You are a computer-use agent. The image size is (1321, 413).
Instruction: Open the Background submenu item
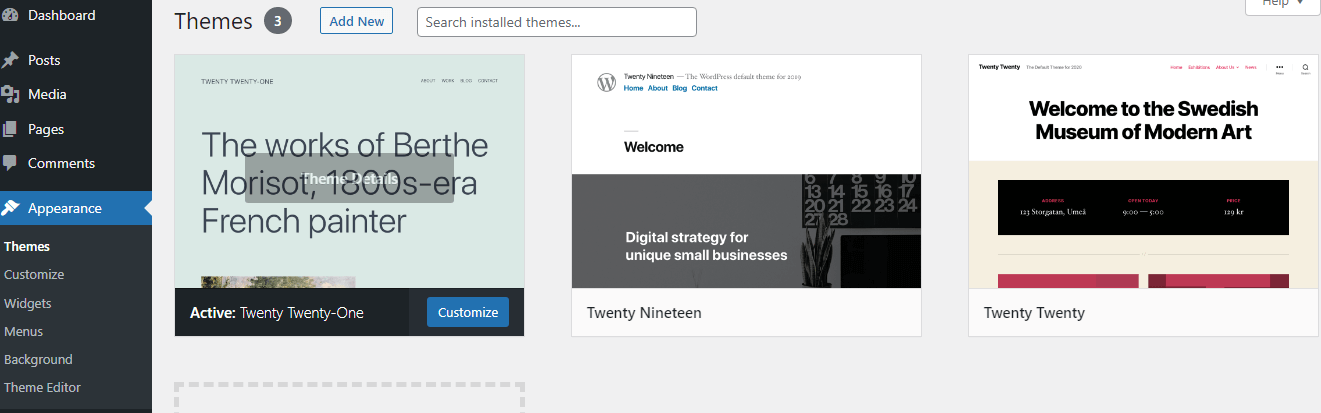tap(38, 359)
